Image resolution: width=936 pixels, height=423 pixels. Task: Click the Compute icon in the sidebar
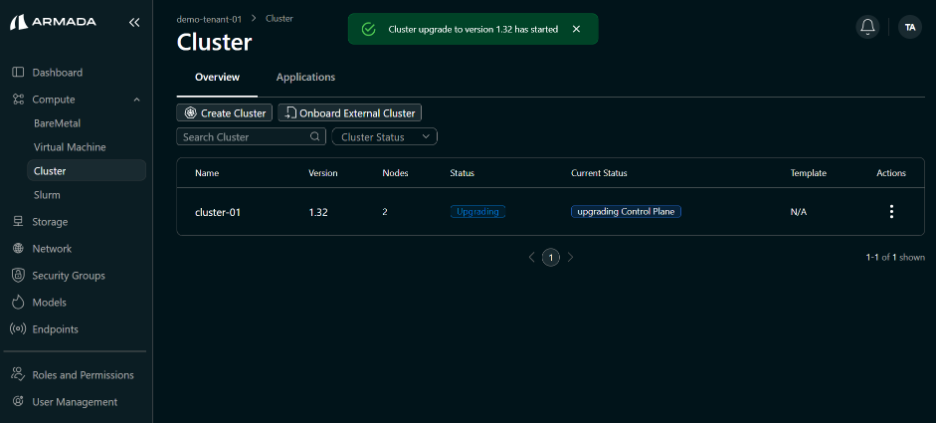[x=18, y=99]
